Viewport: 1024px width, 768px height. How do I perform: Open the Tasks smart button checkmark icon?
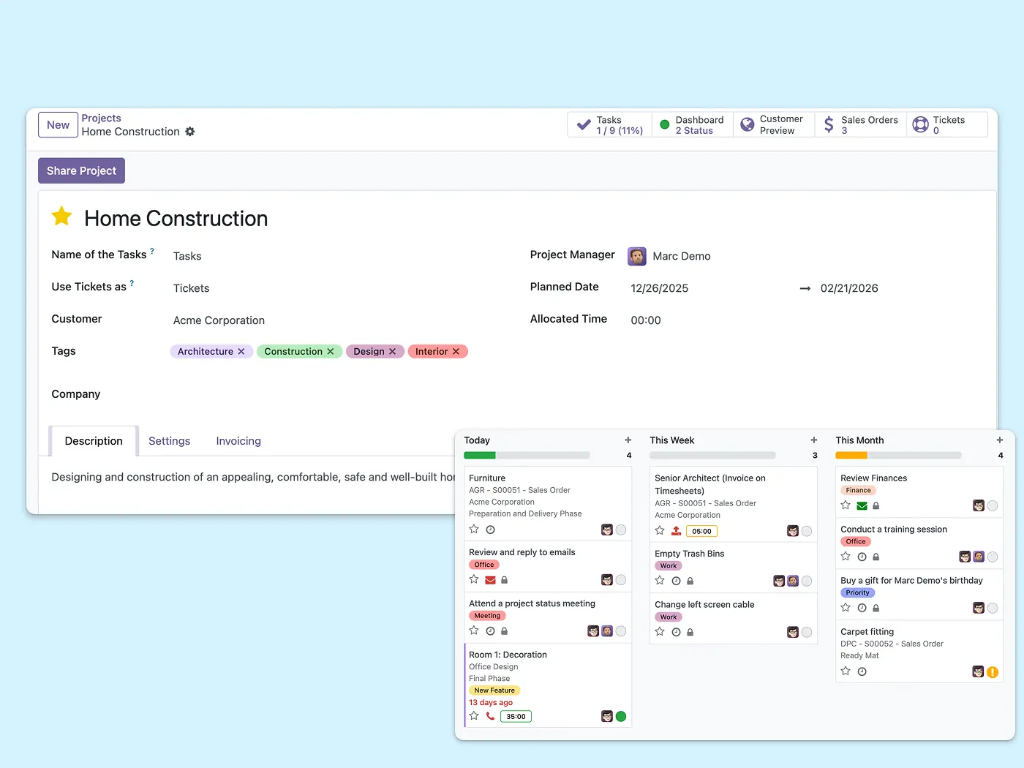point(583,123)
